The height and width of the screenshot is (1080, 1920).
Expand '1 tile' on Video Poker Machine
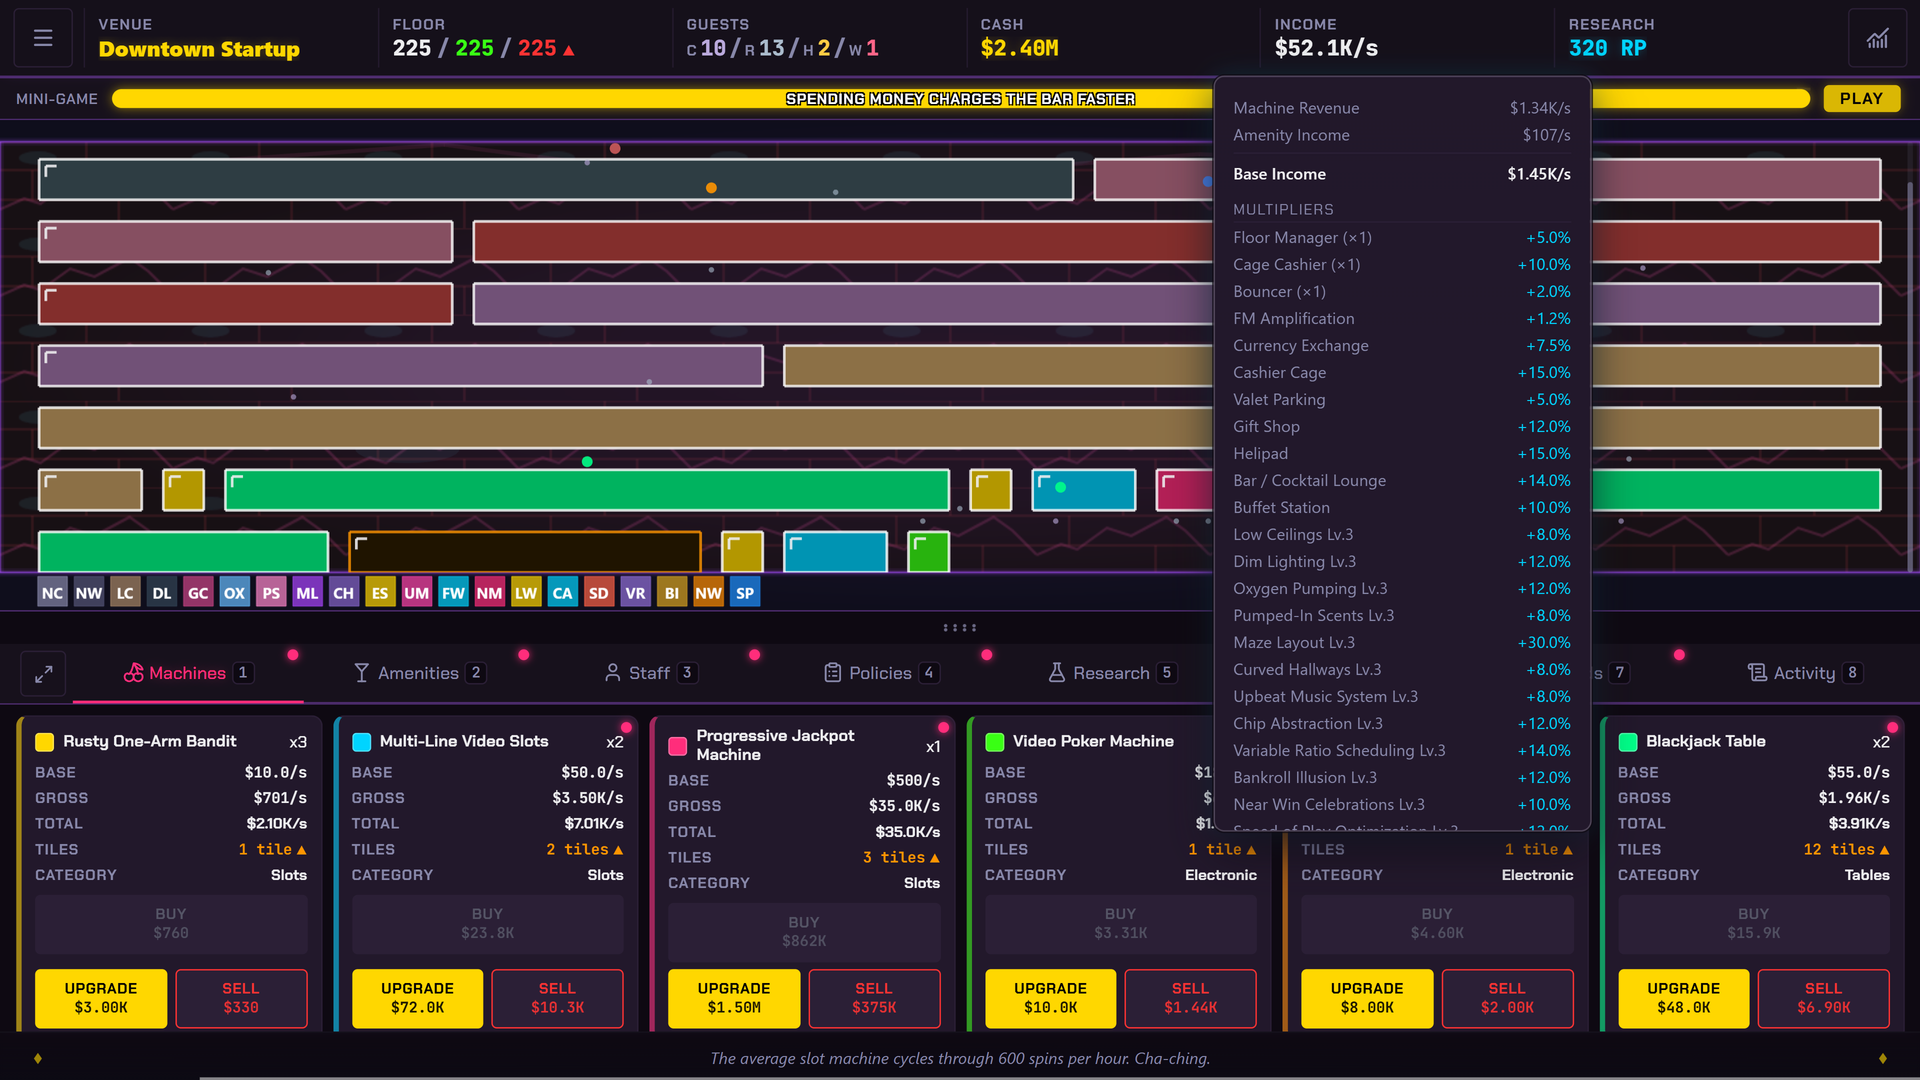click(x=1222, y=849)
